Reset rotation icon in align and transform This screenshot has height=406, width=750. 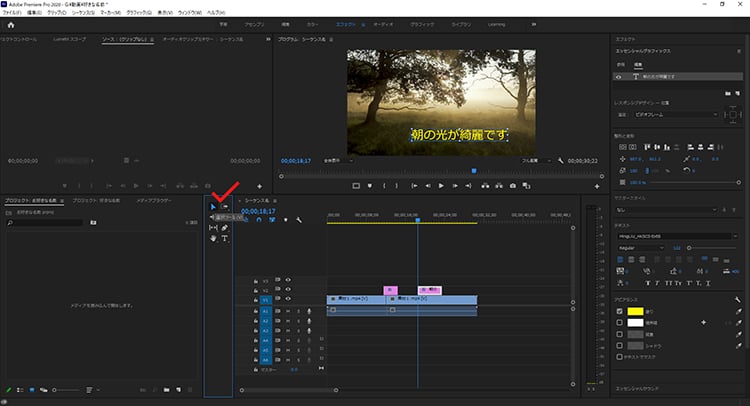[x=686, y=170]
